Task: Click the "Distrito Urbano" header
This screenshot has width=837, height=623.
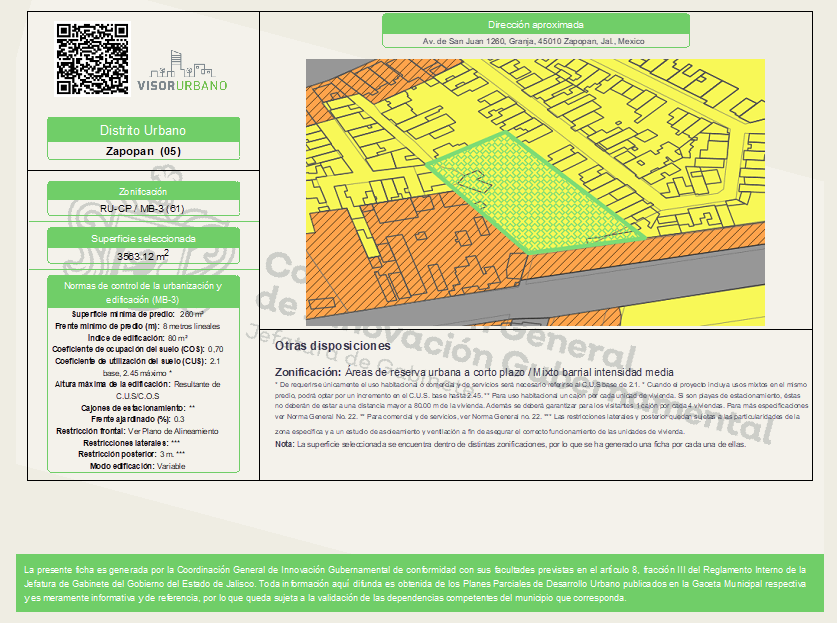Action: (143, 130)
